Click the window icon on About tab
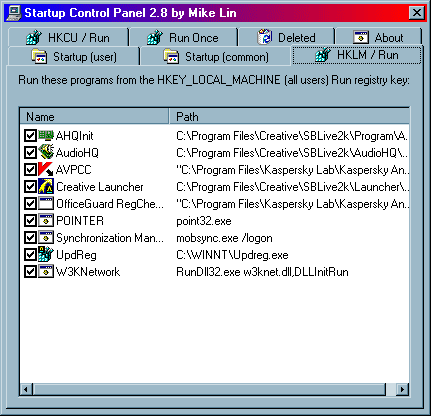Screen dimensions: 431x416 [x=361, y=37]
